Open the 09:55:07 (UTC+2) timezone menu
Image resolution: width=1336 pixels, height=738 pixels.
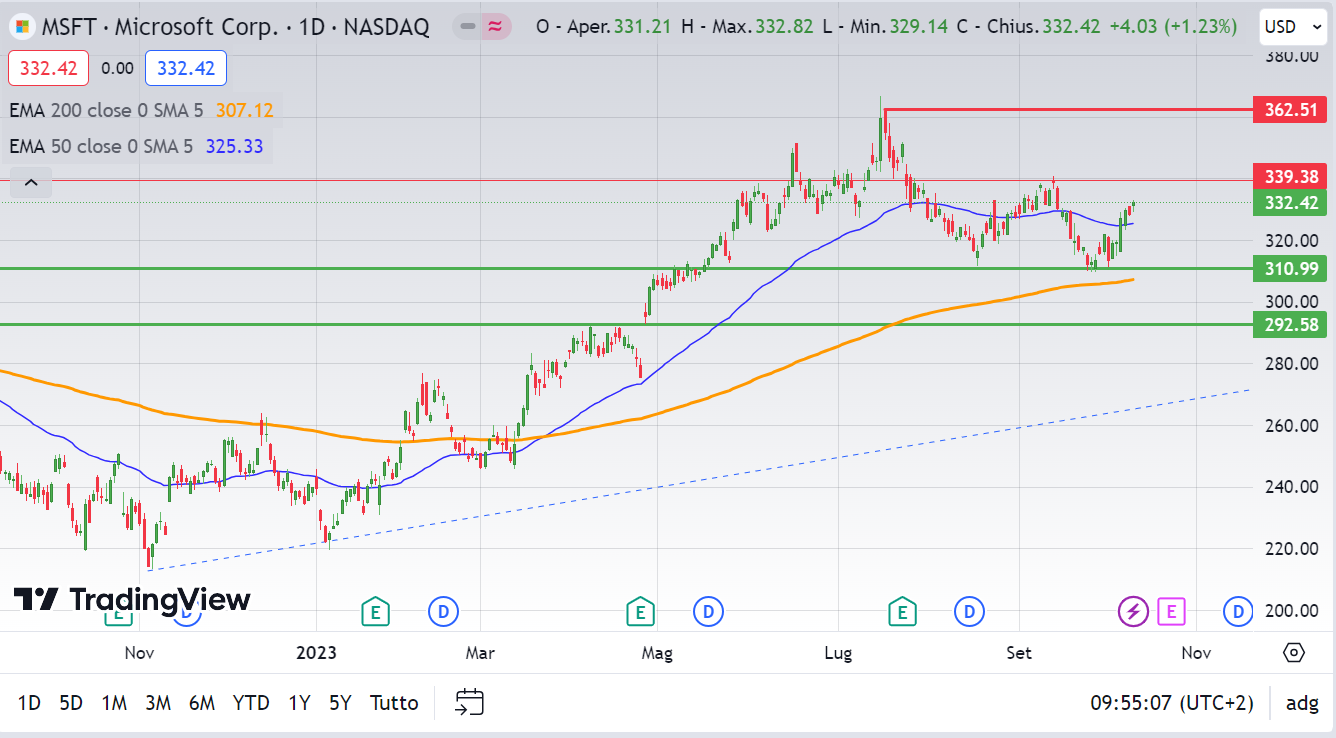tap(1172, 703)
